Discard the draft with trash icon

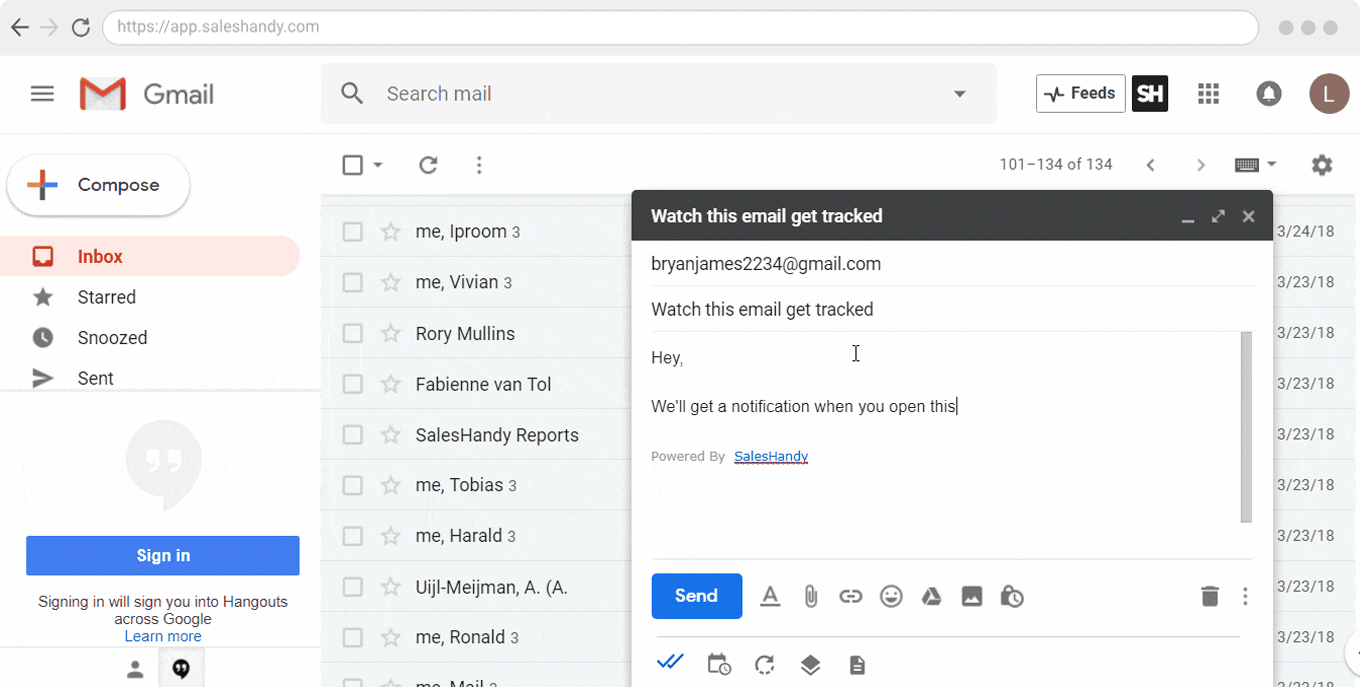point(1210,597)
